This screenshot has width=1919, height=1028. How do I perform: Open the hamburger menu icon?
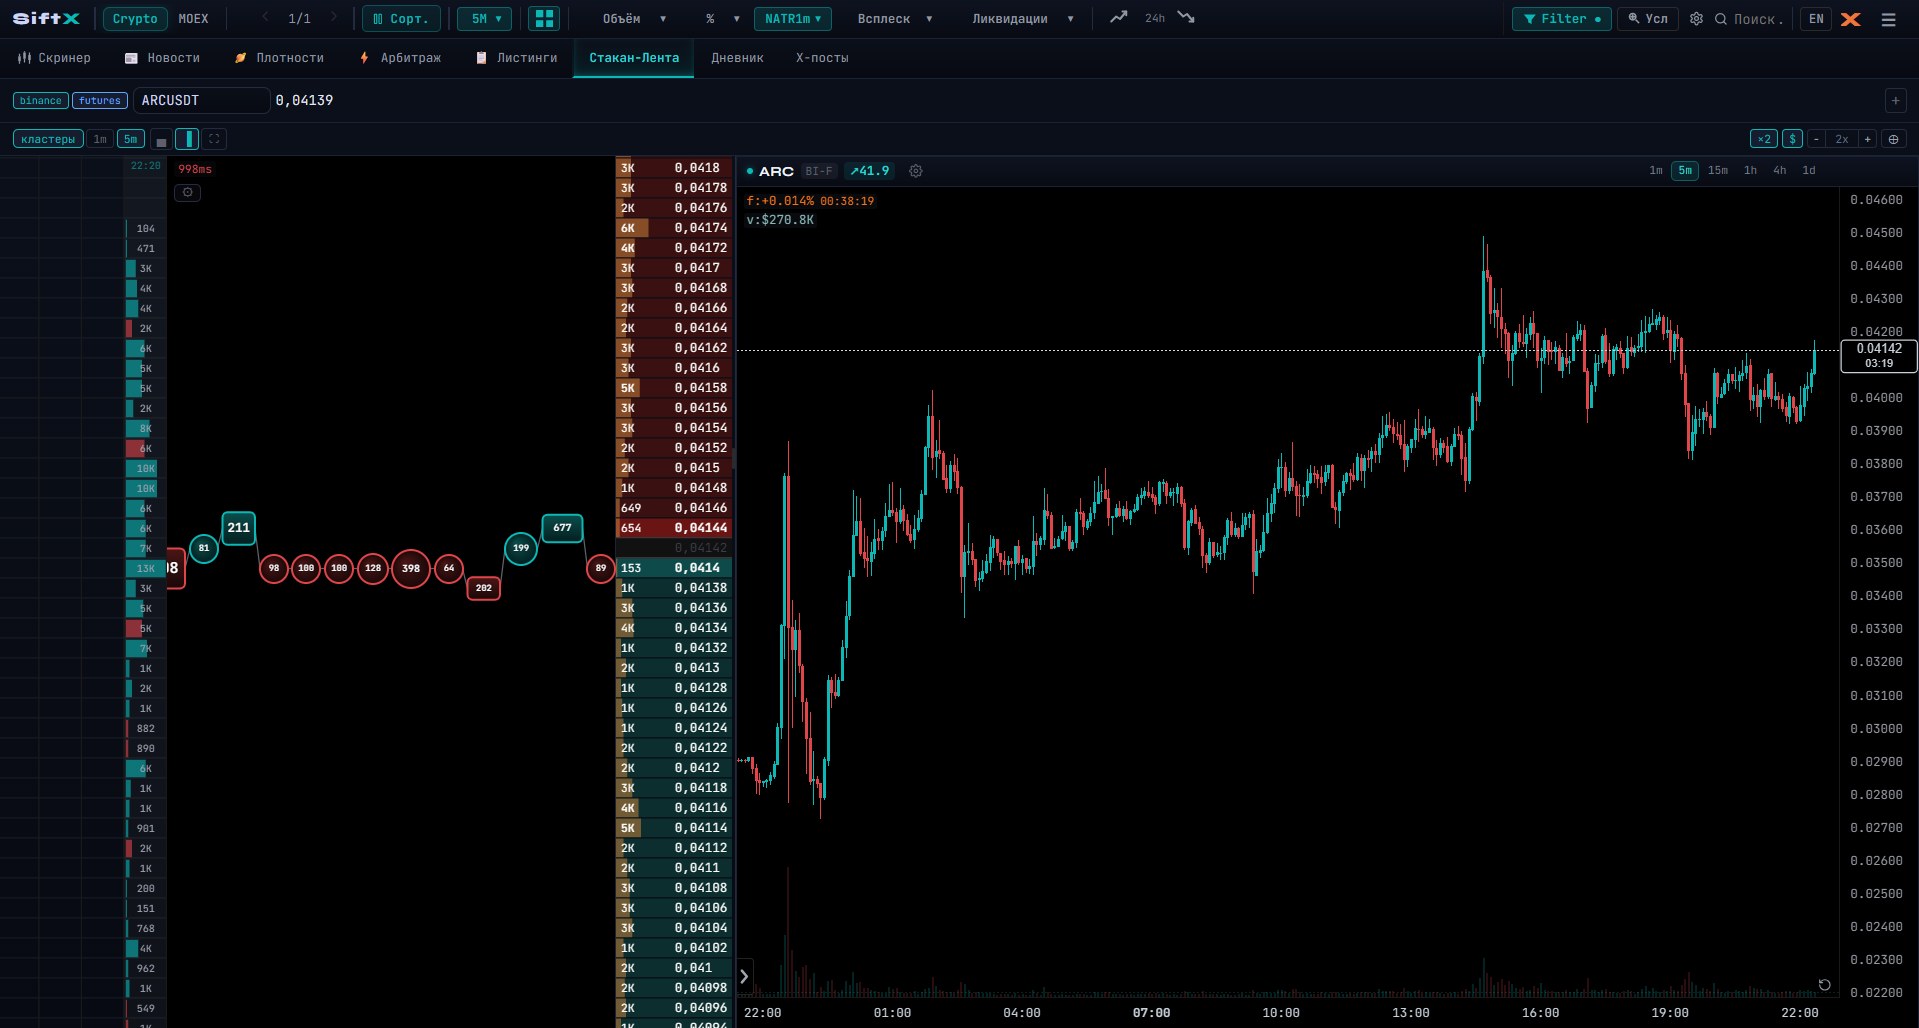[1888, 19]
